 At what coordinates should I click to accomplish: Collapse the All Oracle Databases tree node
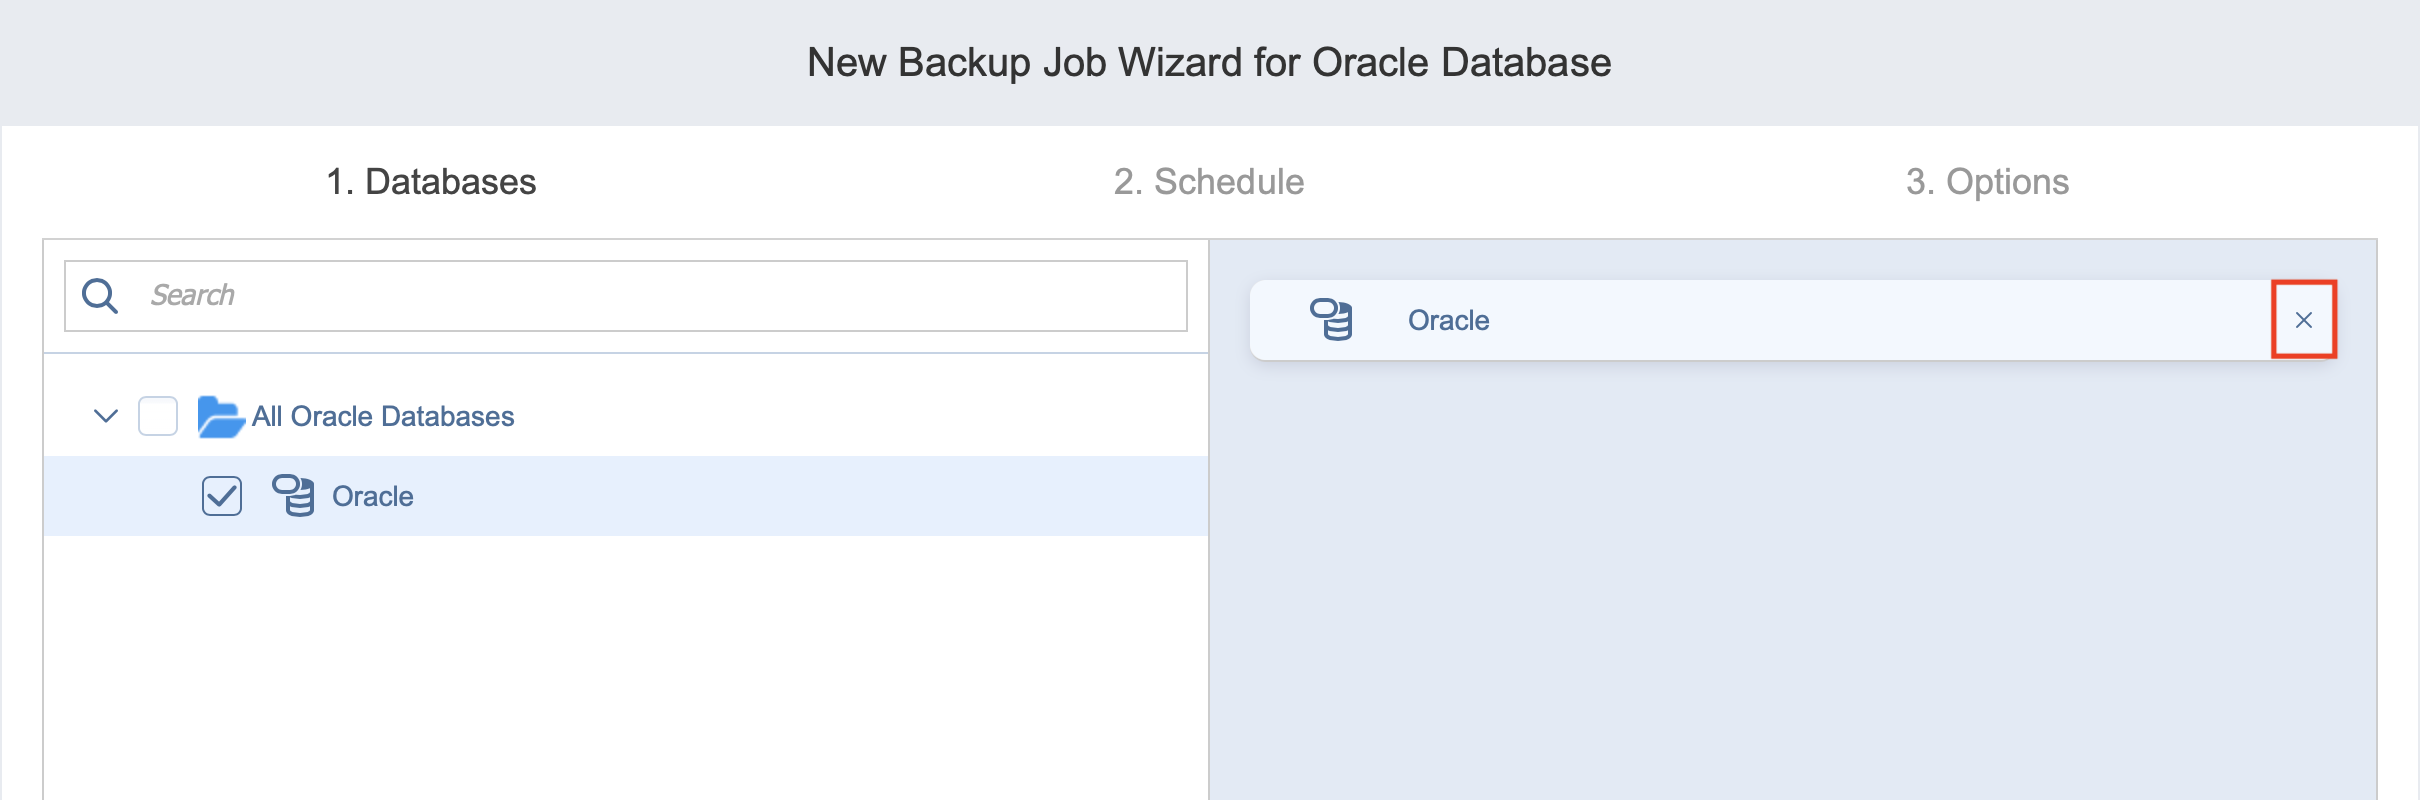106,416
